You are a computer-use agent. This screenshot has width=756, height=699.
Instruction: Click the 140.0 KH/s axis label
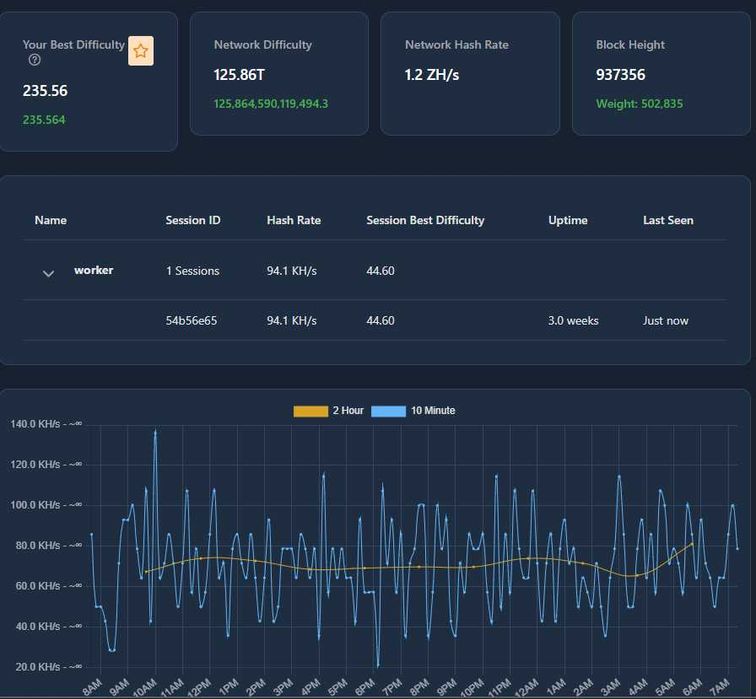(46, 424)
